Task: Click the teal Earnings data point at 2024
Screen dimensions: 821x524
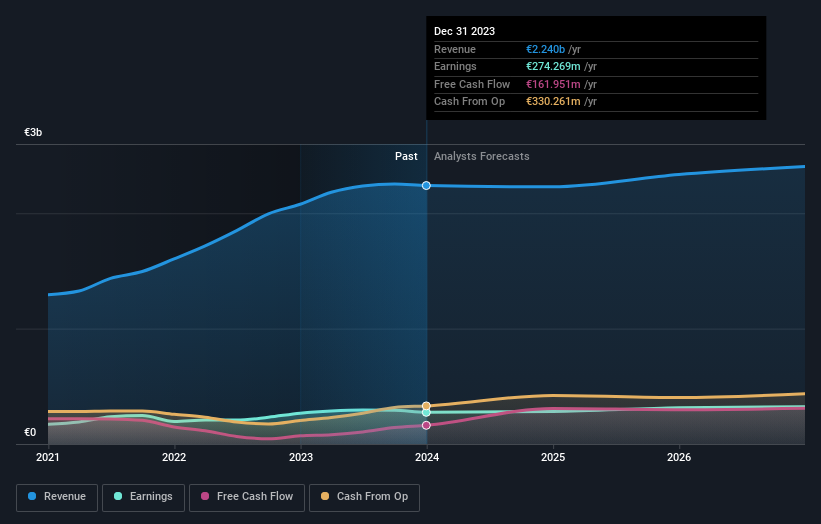Action: pos(426,412)
